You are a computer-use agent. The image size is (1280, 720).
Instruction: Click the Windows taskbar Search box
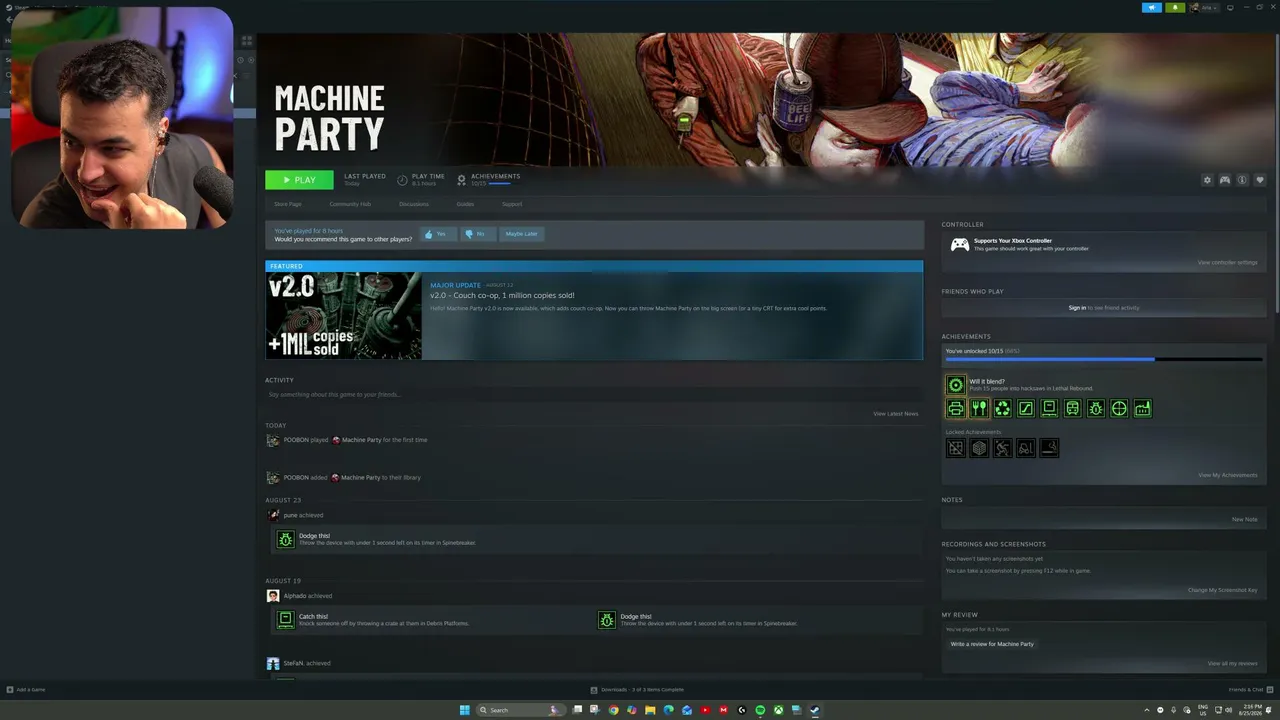point(520,710)
